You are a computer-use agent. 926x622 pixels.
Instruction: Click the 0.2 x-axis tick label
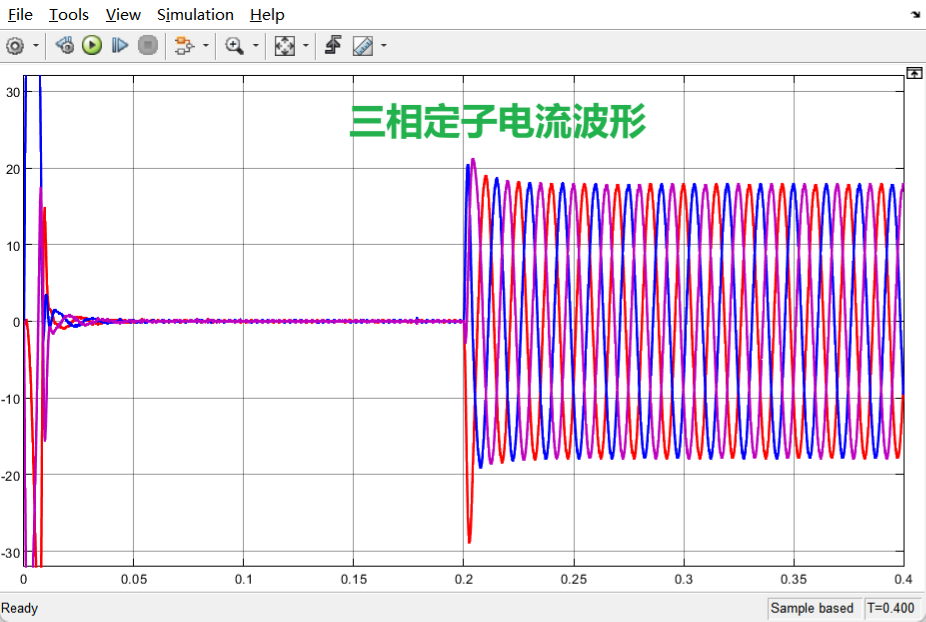click(464, 579)
